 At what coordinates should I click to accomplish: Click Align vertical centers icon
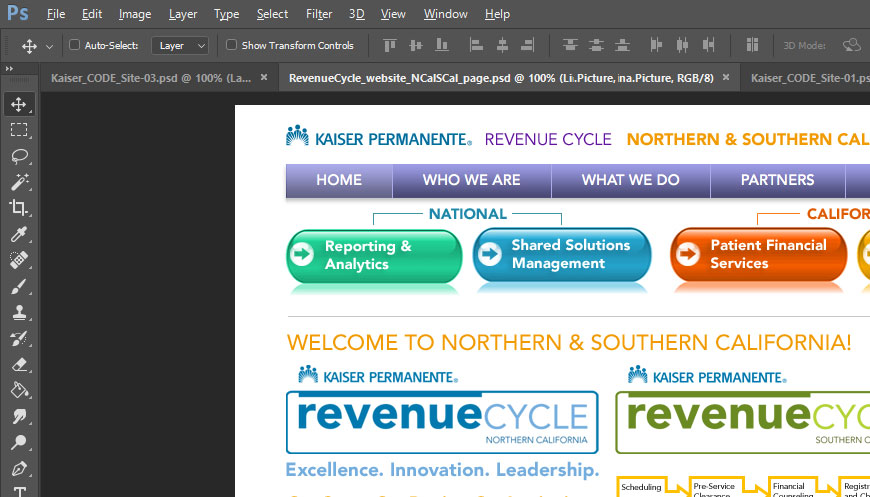tap(416, 45)
